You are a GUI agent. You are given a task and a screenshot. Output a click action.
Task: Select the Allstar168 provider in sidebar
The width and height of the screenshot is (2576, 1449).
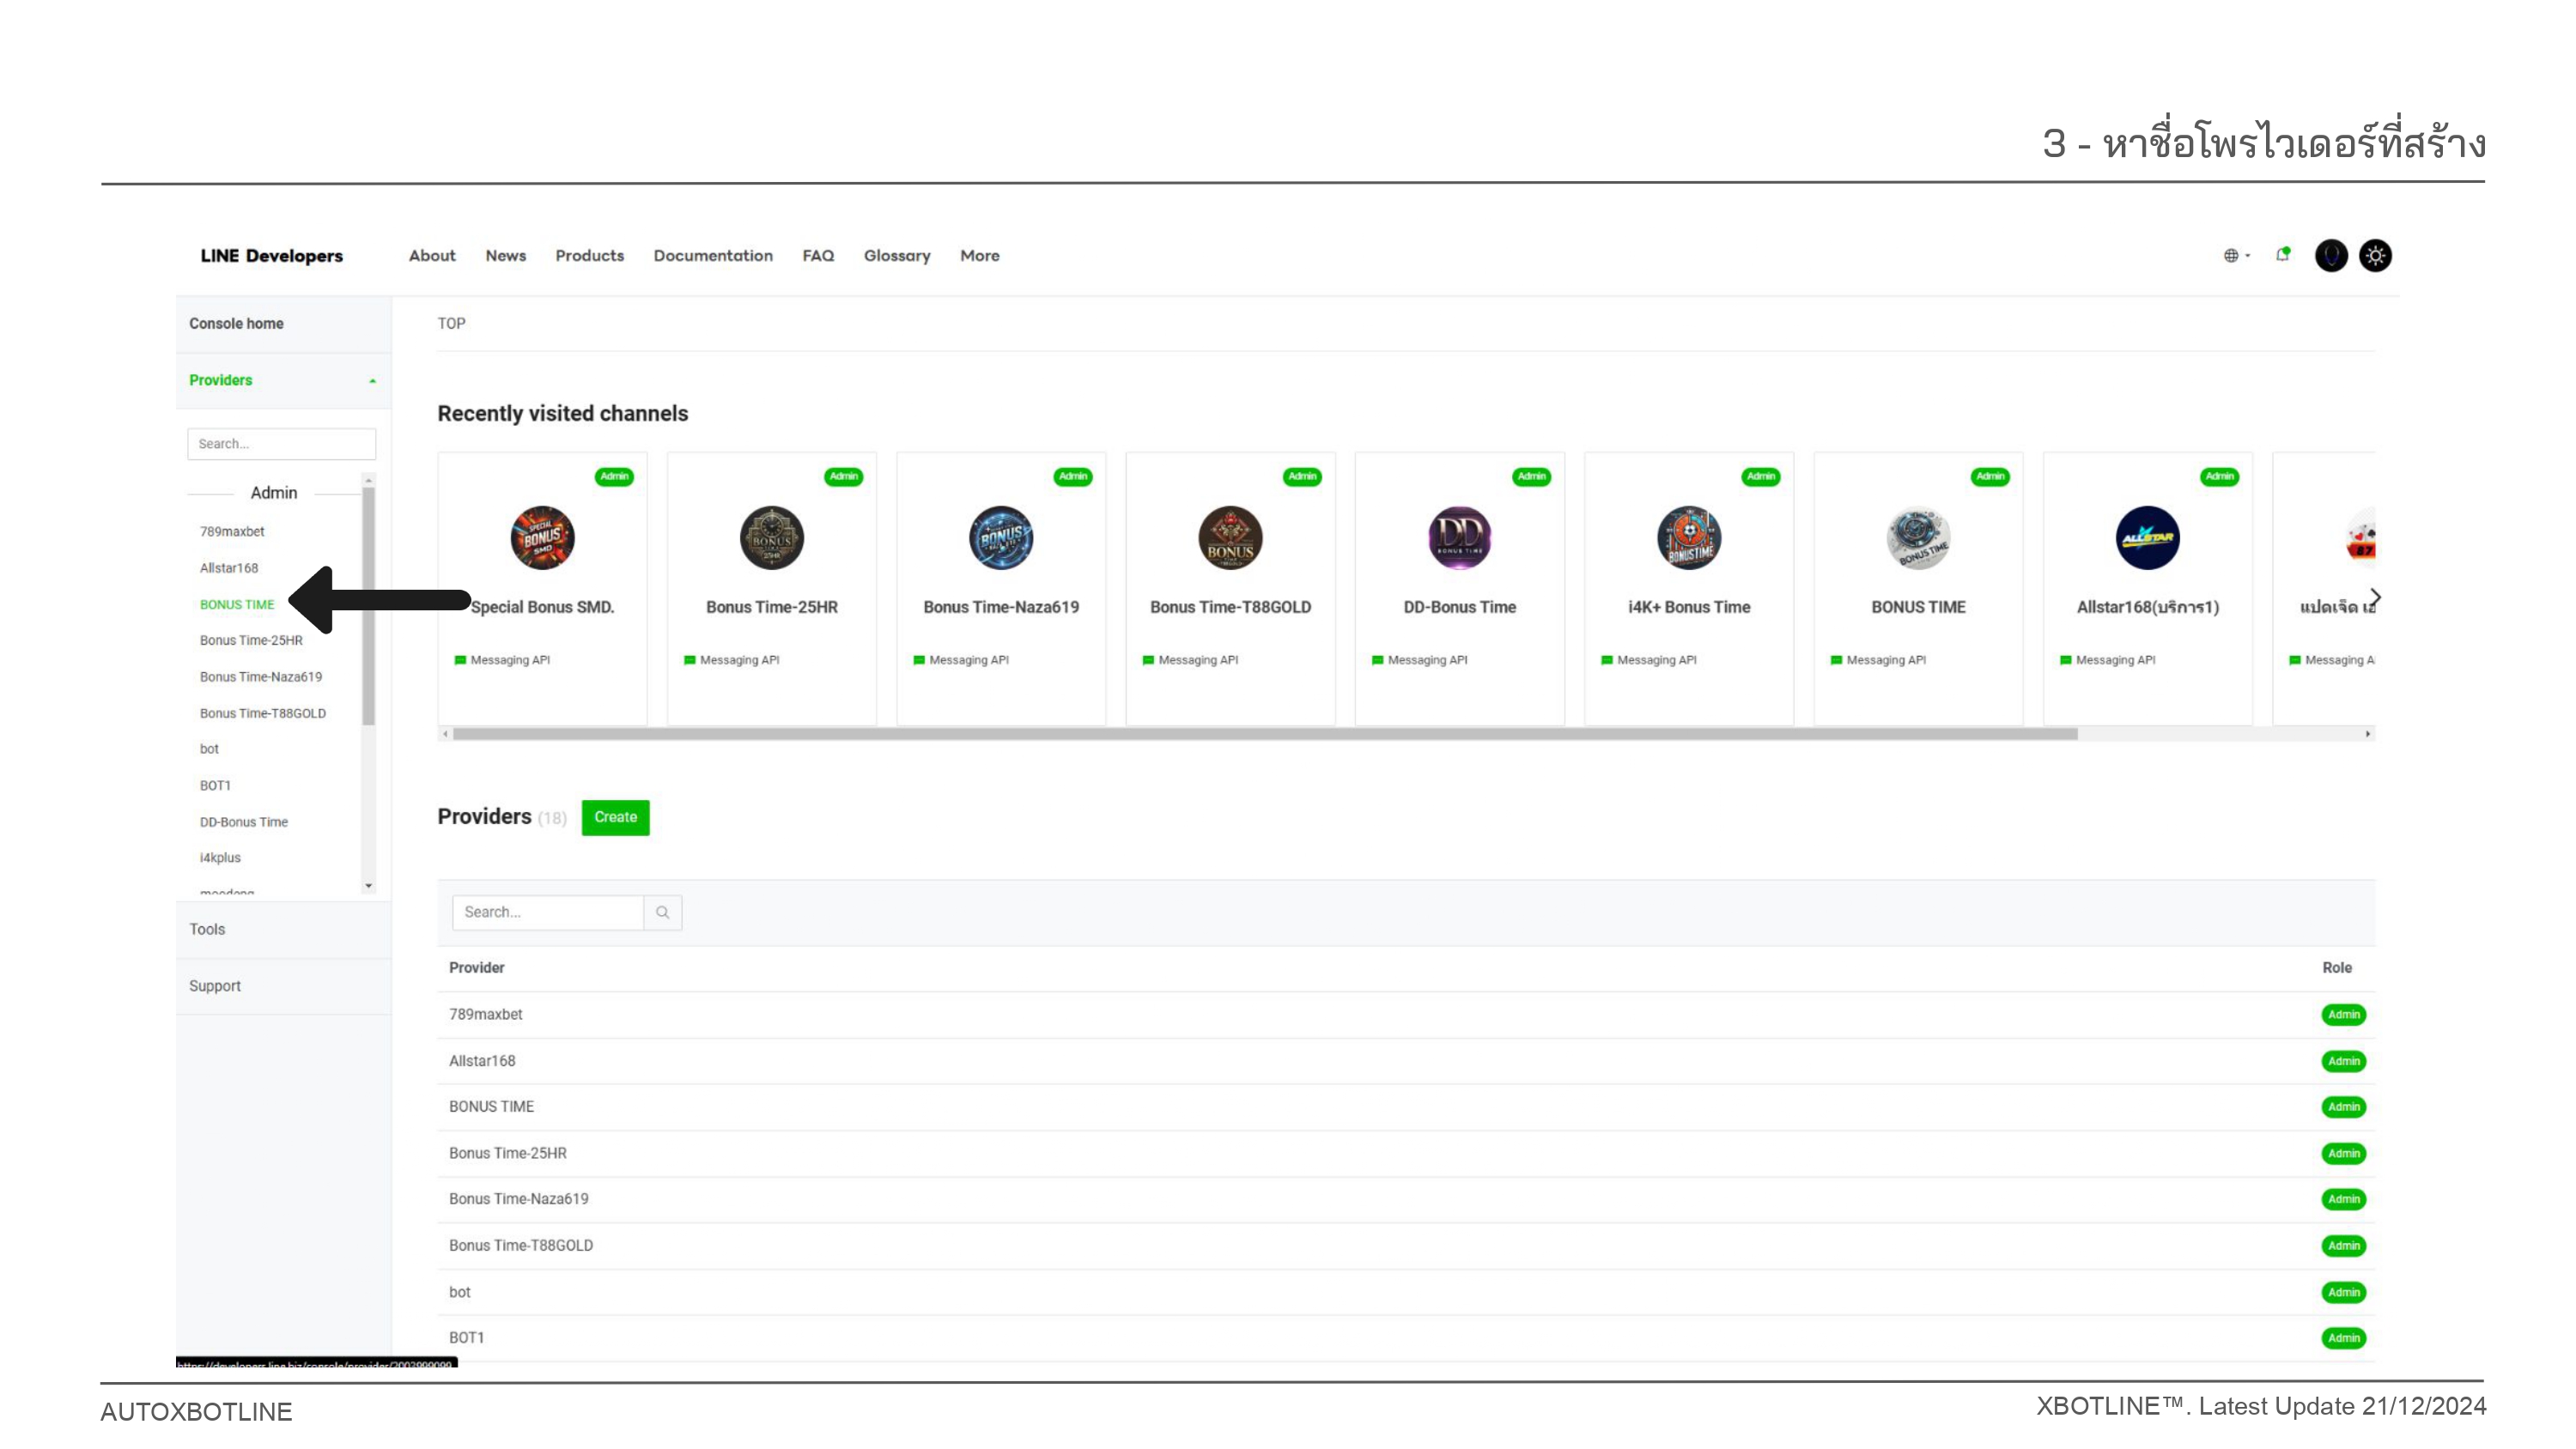click(x=229, y=567)
